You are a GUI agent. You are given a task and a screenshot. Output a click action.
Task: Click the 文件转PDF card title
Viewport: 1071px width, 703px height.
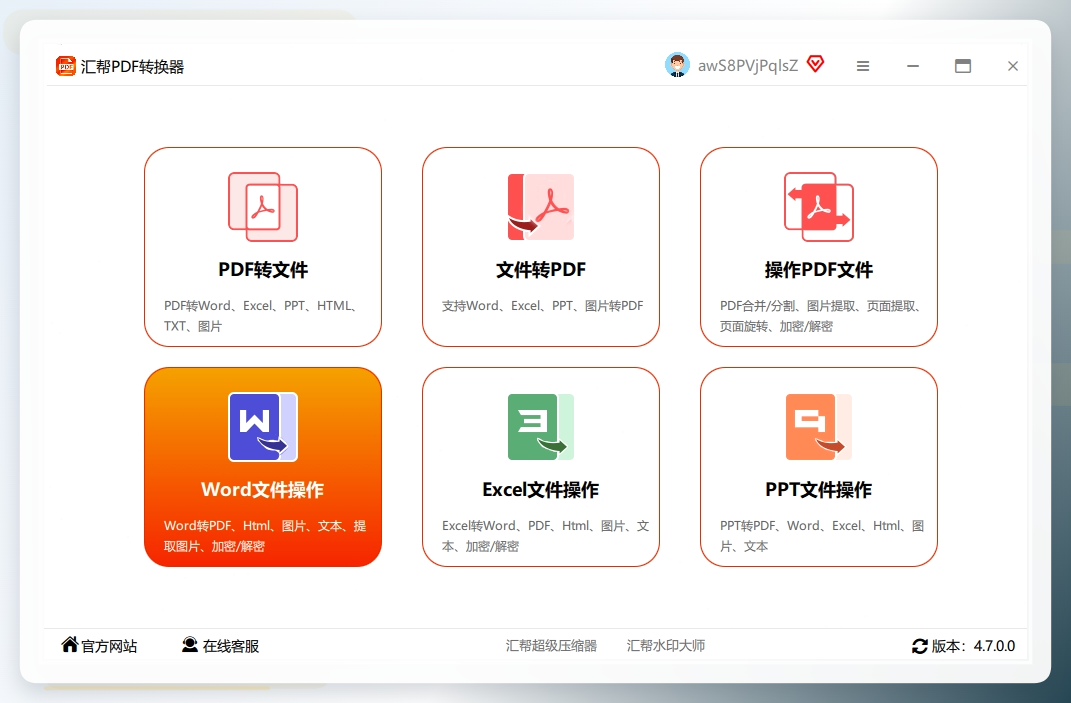[x=541, y=270]
